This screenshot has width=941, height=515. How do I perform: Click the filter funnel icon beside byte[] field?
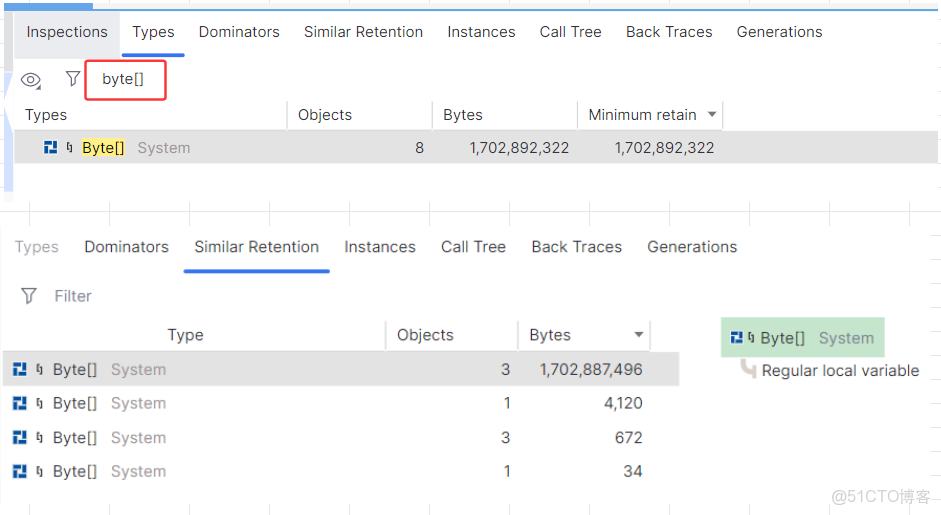(72, 79)
